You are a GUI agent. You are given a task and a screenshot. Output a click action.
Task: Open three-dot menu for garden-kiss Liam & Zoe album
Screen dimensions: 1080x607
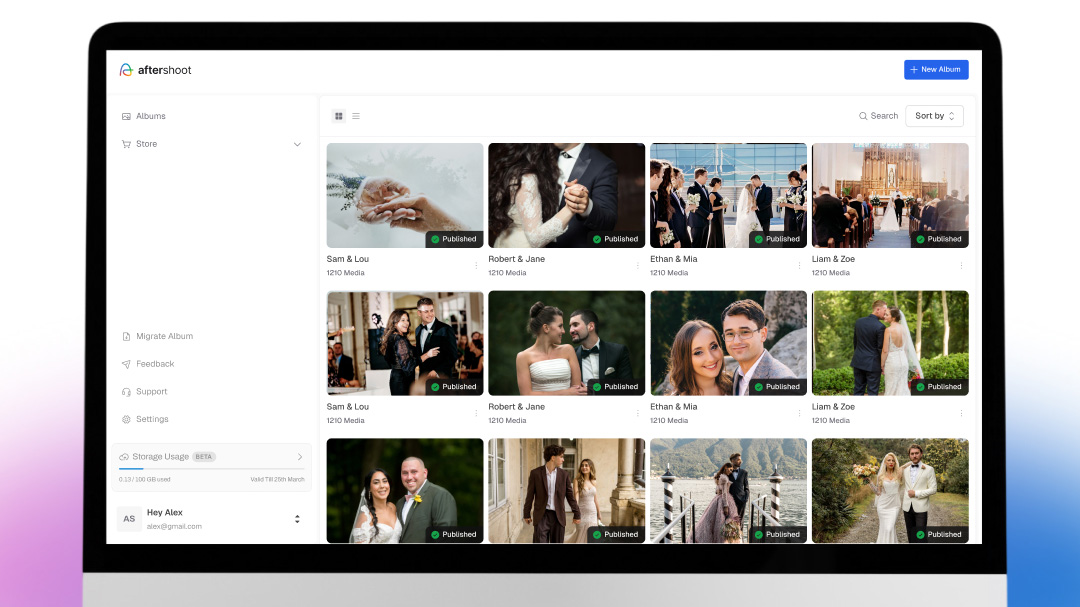point(962,413)
